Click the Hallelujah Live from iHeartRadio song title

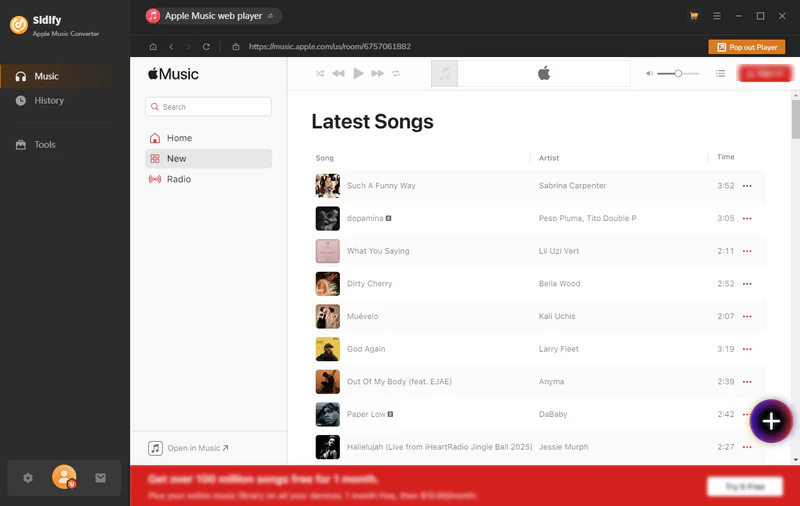439,447
